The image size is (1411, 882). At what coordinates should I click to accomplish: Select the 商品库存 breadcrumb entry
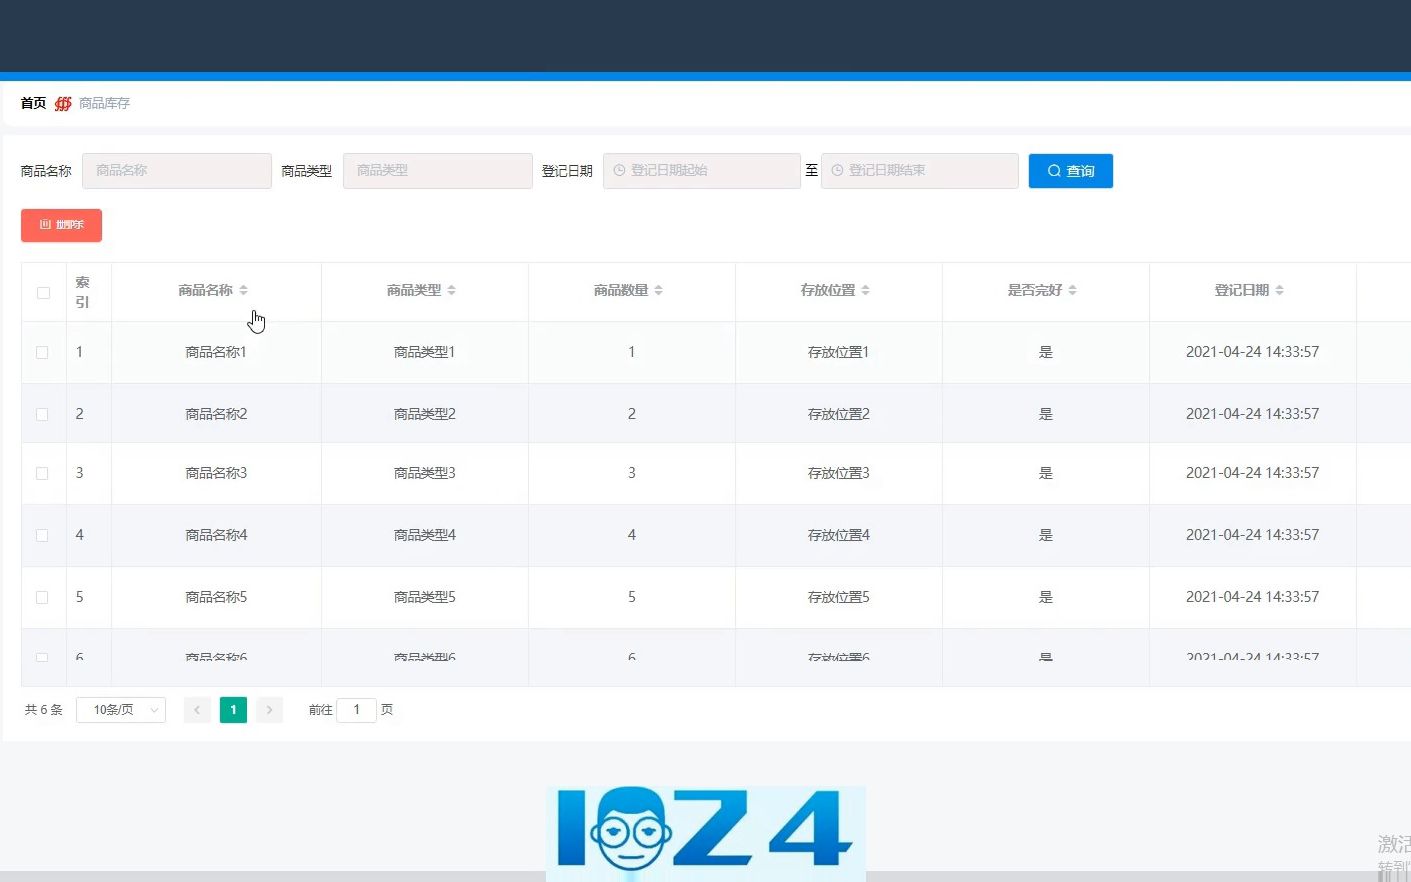pos(104,103)
